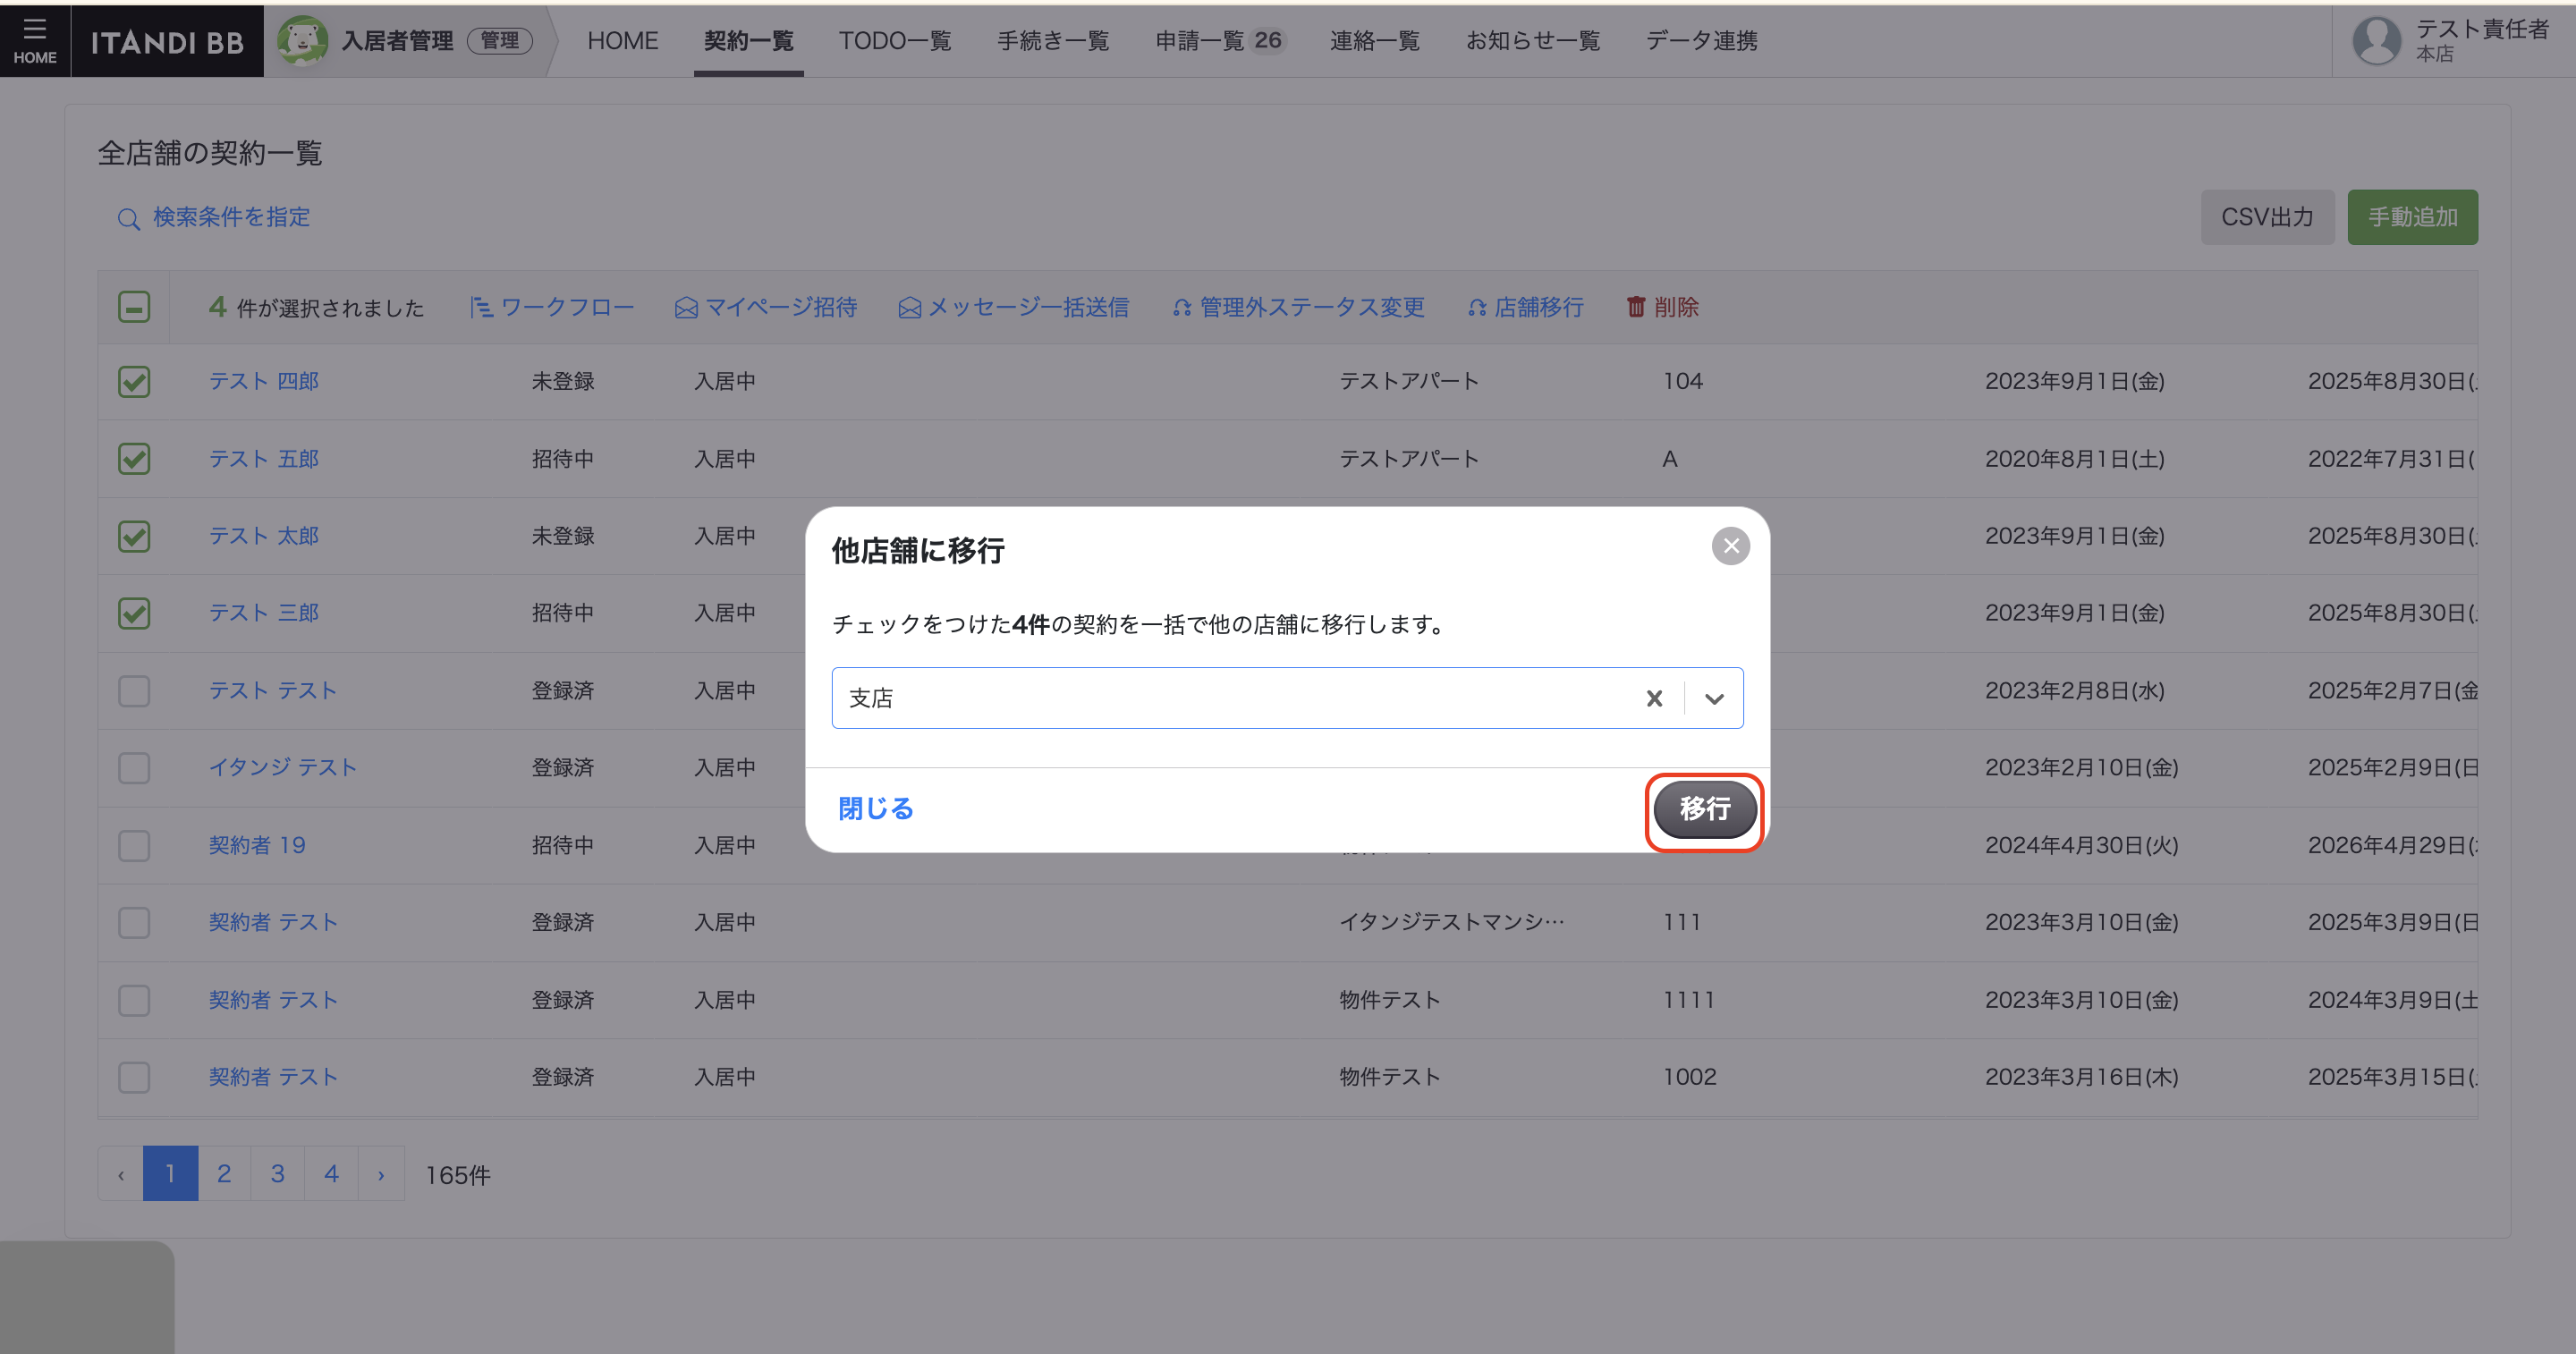Click the 閉じる link in the dialog

pyautogui.click(x=875, y=808)
